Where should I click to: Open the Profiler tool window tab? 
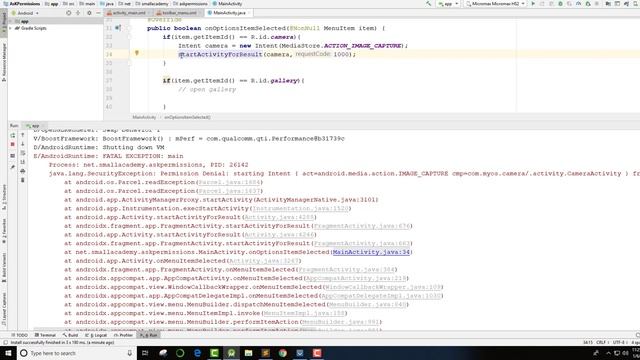click(124, 335)
